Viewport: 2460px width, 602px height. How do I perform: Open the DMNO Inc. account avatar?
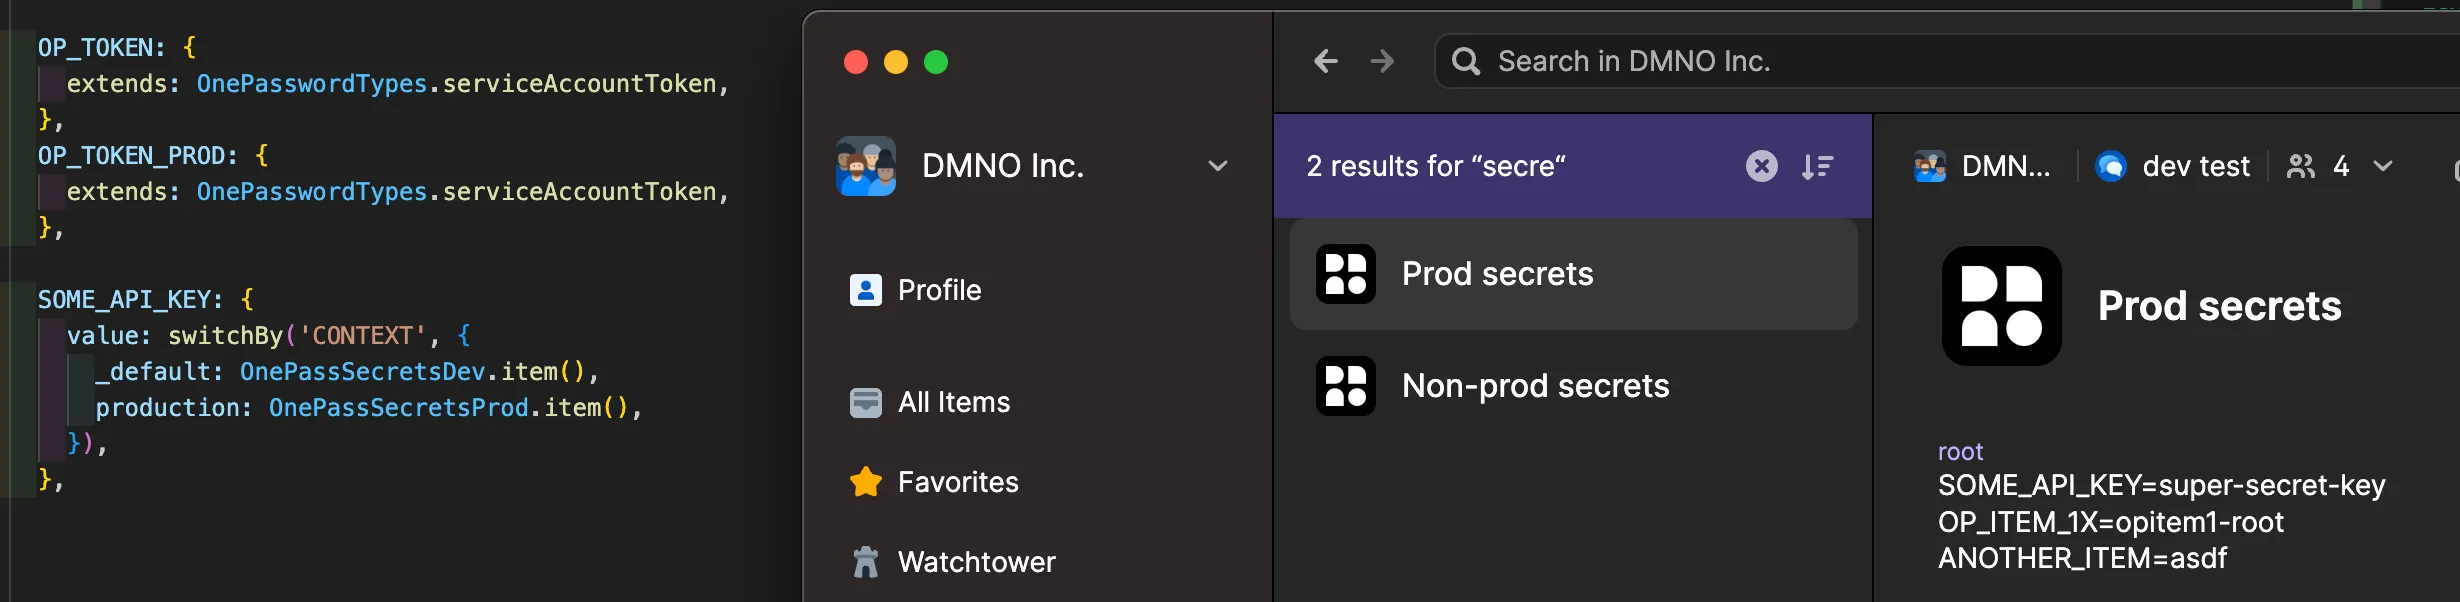pos(866,166)
